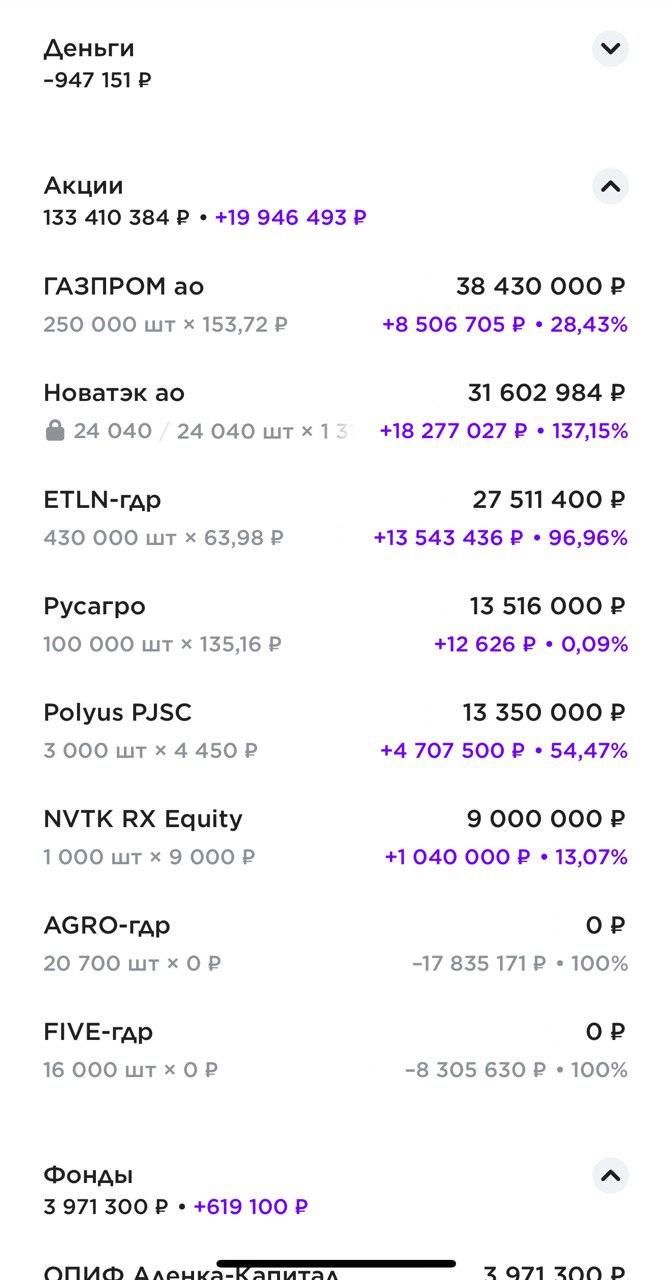672x1280 pixels.
Task: Collapse the Акции section chevron
Action: coord(610,186)
